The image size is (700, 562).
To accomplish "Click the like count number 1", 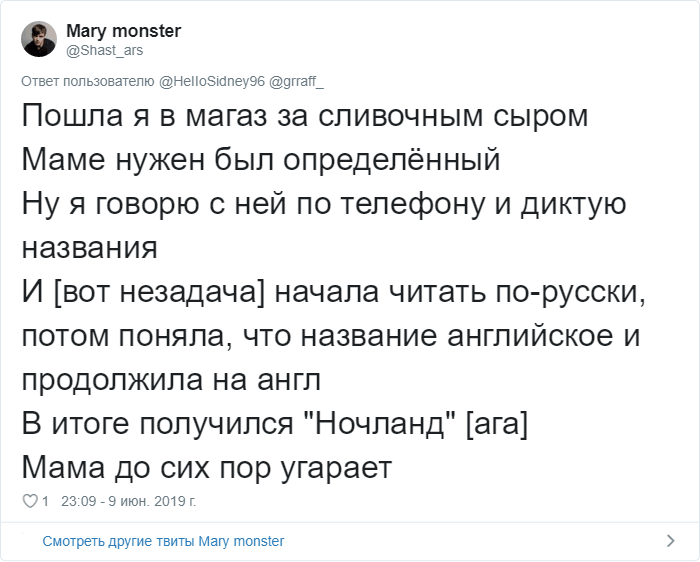I will tap(45, 501).
